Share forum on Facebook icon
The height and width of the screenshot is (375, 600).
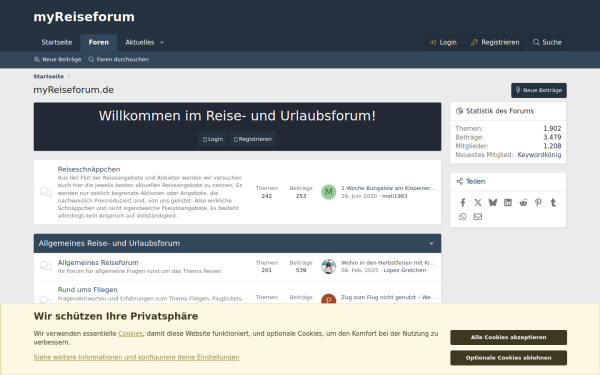[463, 202]
